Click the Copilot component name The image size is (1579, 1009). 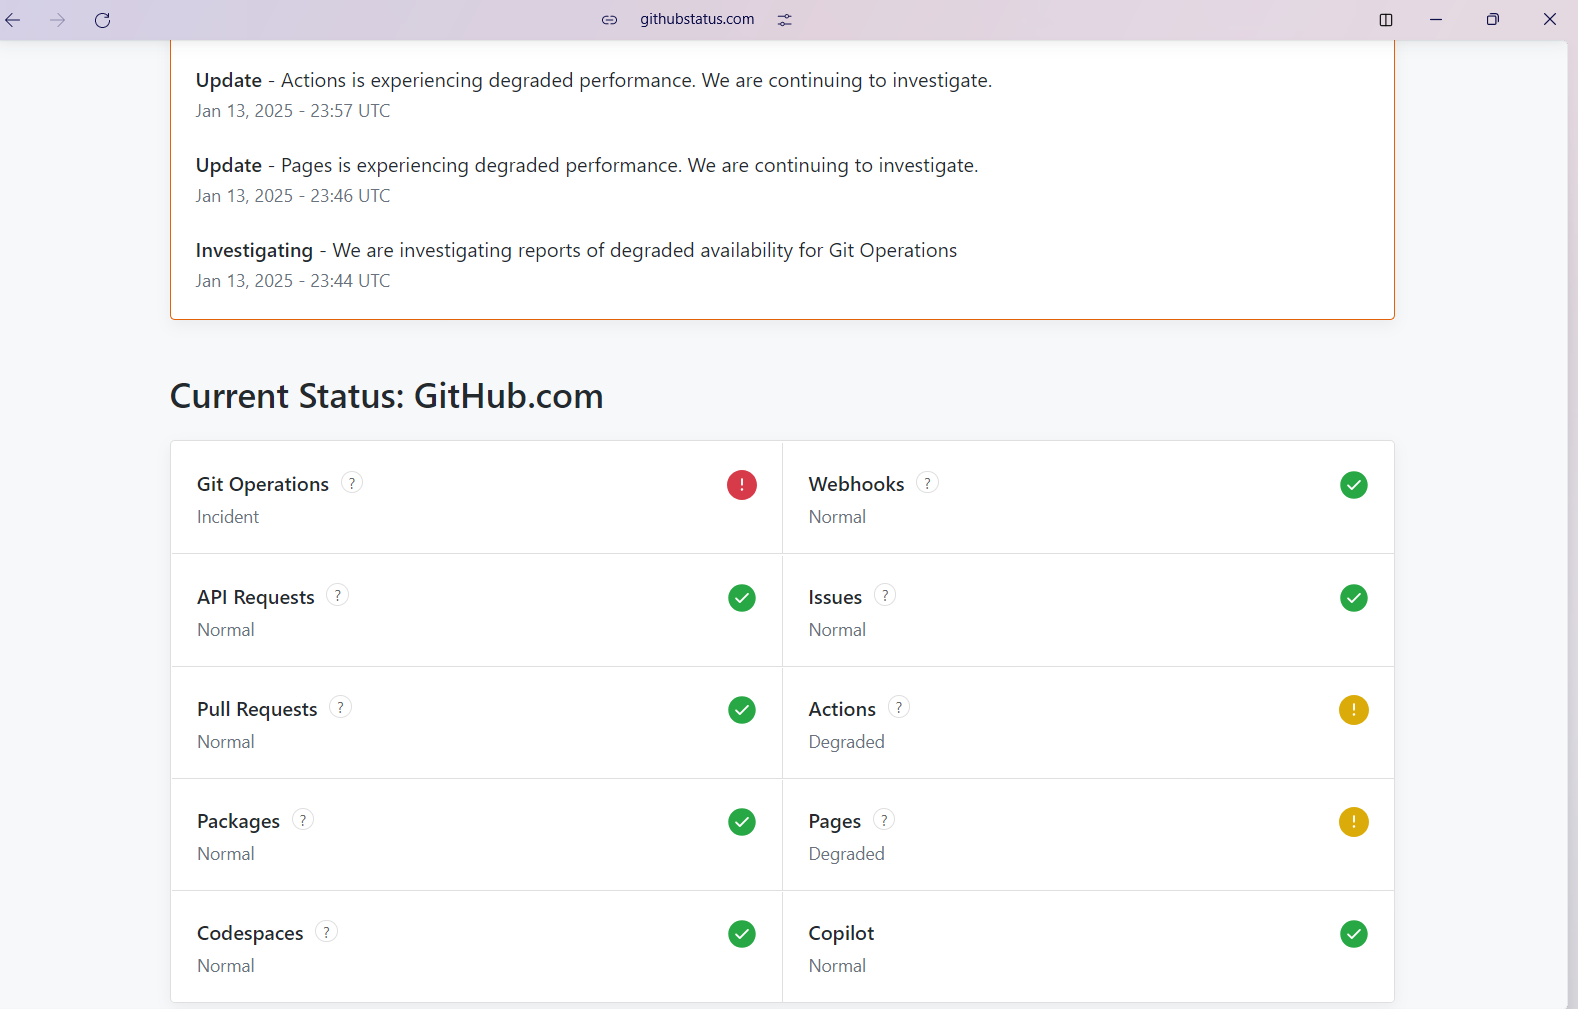pos(841,933)
